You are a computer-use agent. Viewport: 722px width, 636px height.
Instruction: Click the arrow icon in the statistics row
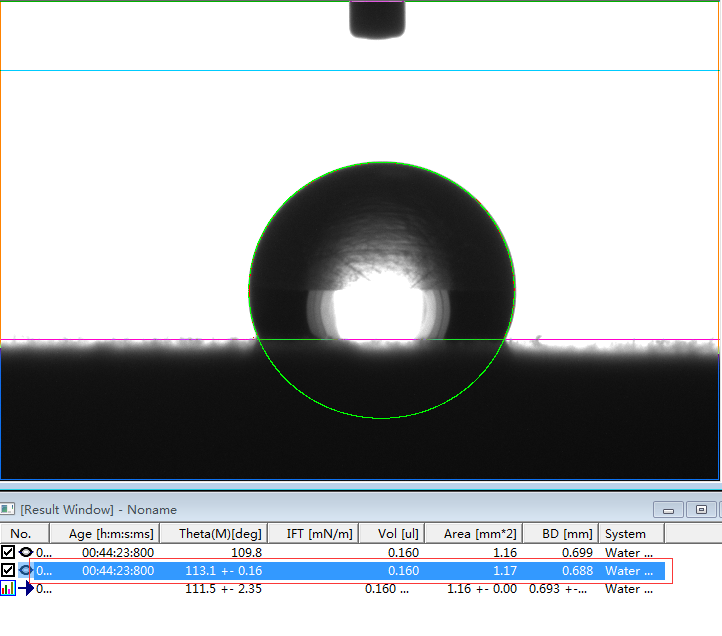point(26,589)
